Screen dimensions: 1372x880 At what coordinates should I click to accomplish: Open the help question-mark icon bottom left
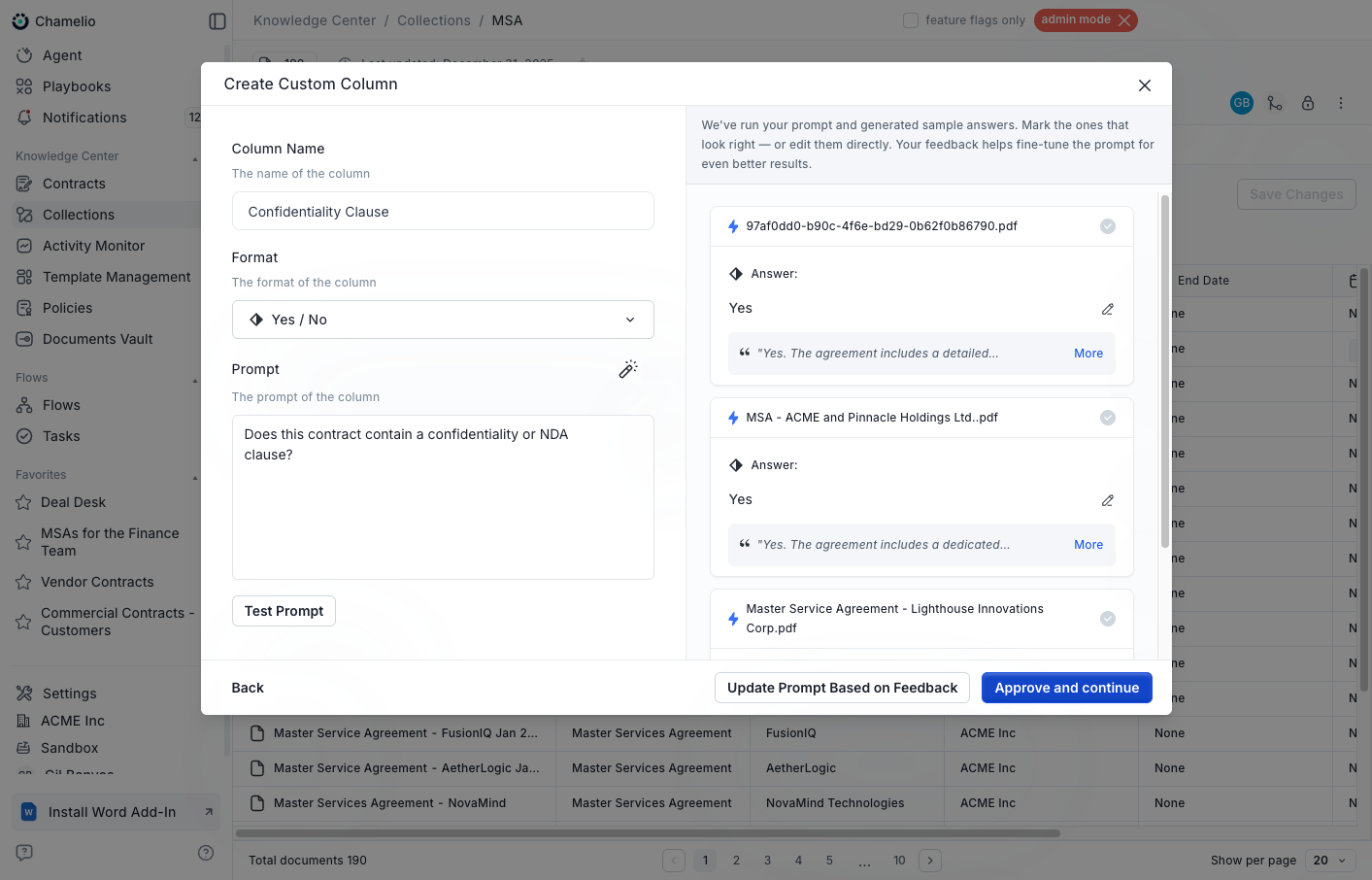tap(206, 852)
